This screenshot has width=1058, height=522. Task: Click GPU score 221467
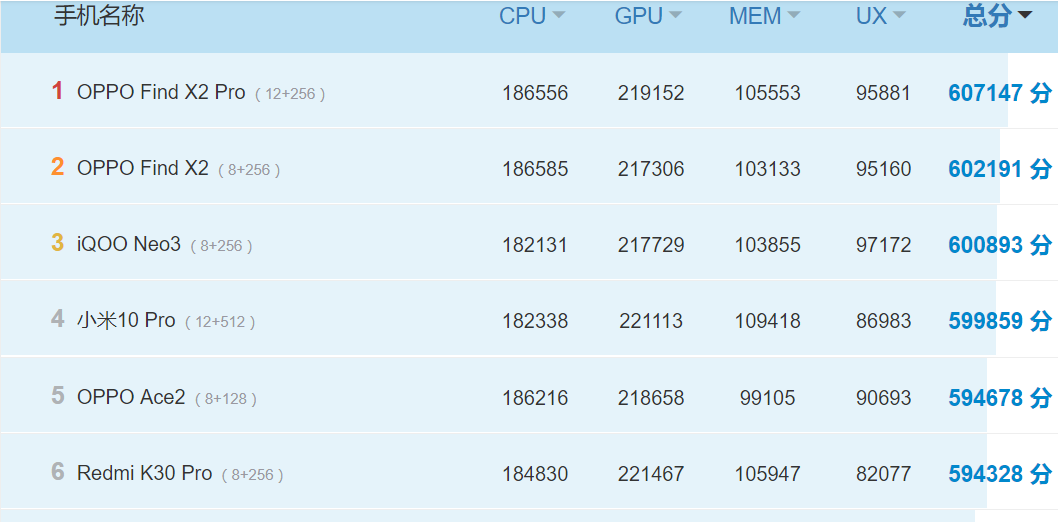(x=651, y=475)
